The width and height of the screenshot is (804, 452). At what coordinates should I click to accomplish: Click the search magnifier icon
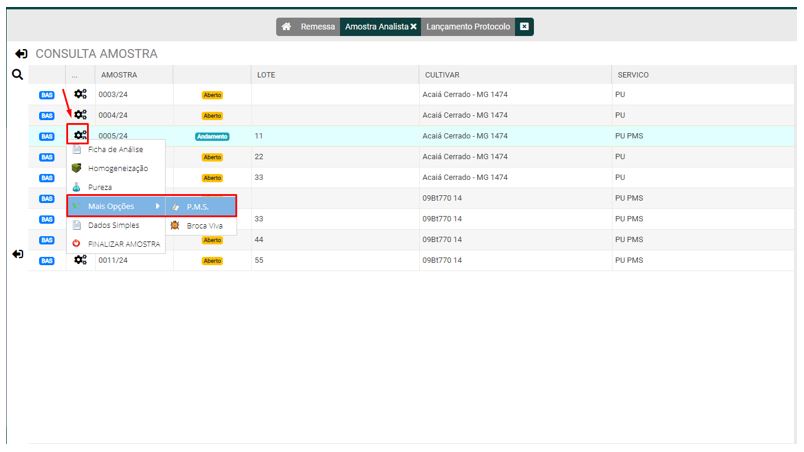tap(17, 74)
